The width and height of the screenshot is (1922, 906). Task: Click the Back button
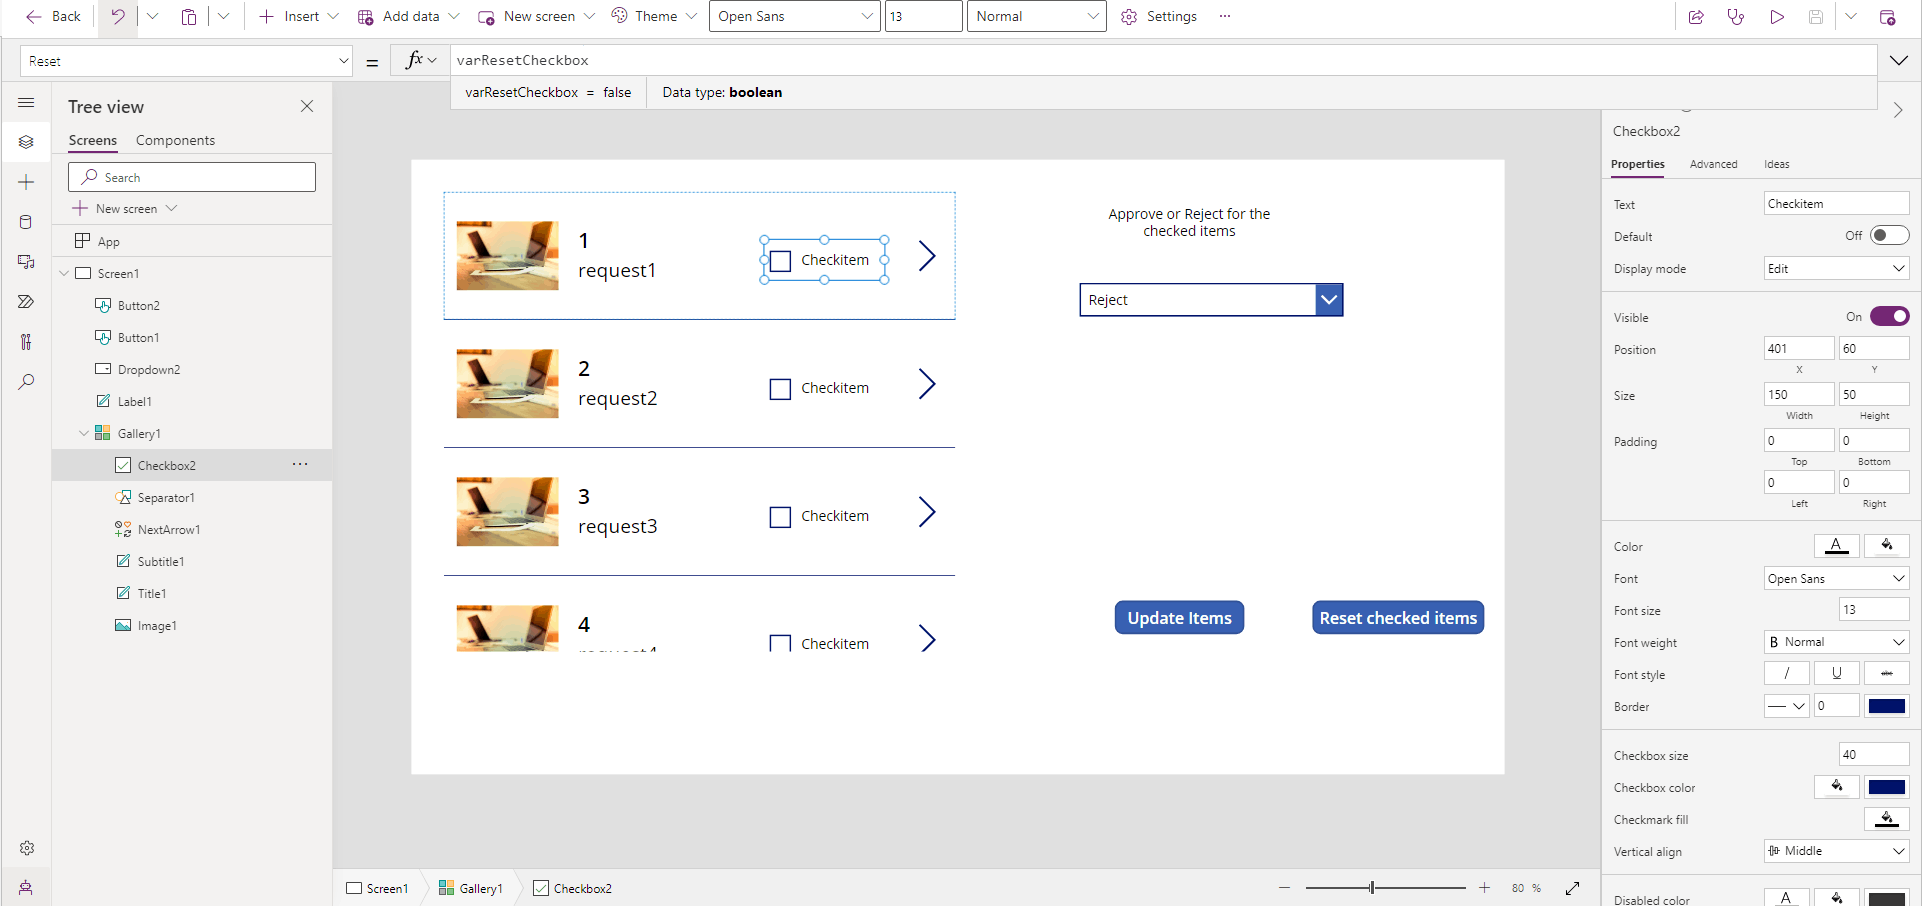click(54, 17)
